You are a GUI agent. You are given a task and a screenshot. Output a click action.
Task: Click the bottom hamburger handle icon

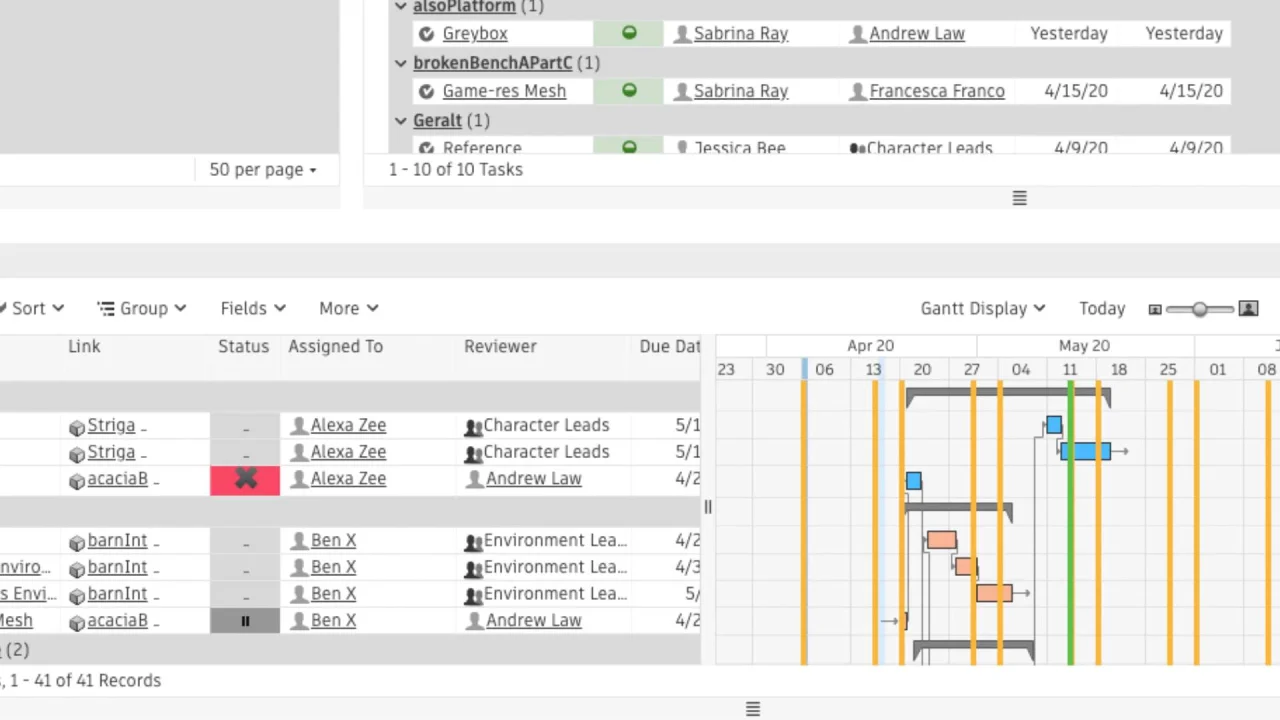coord(753,709)
